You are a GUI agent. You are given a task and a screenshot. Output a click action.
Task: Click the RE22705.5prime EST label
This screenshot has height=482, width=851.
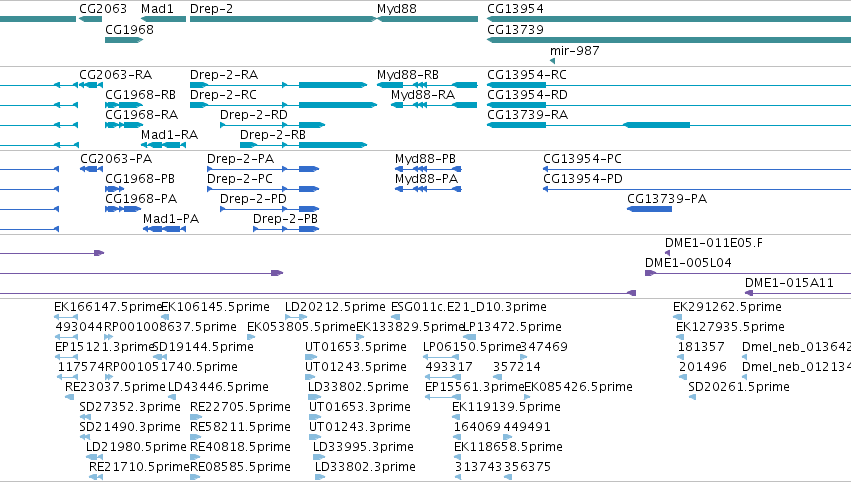[x=240, y=408]
